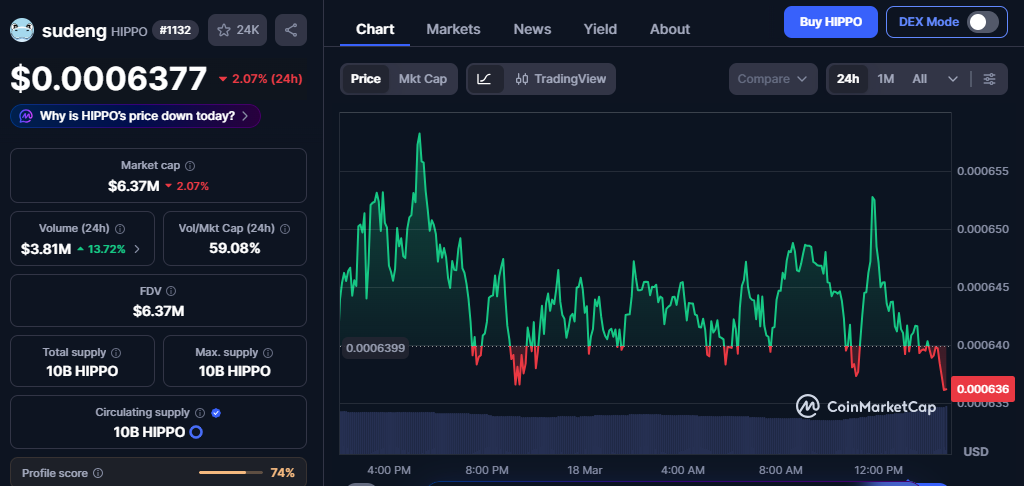1024x486 pixels.
Task: Click the 0.000655 price axis label
Action: (983, 171)
